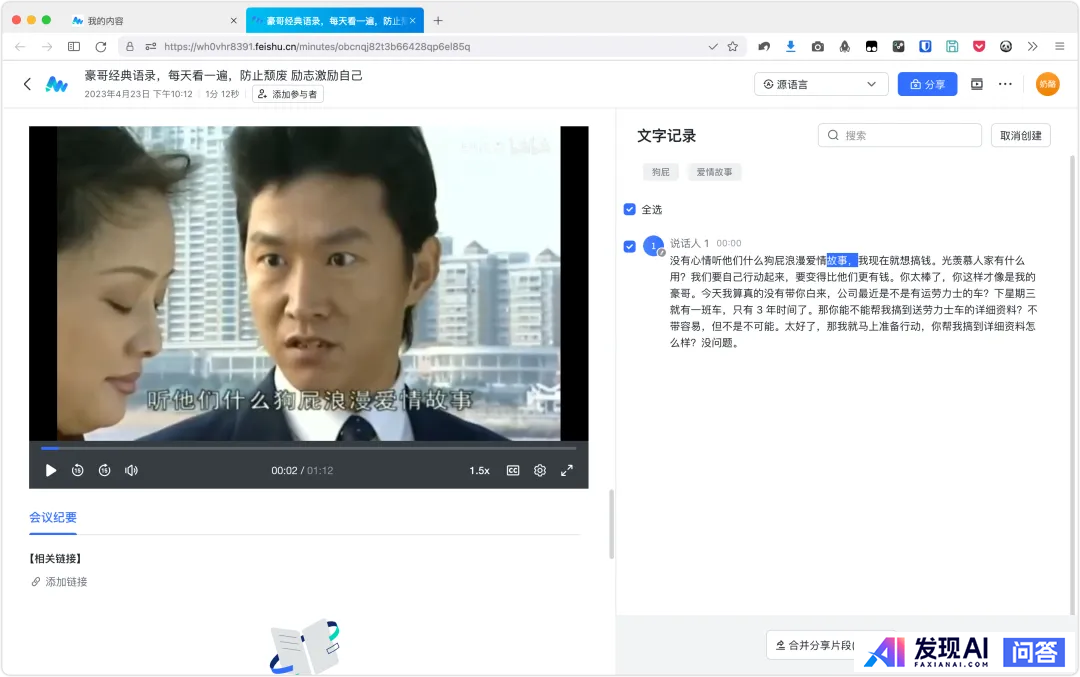Go forward in browser history
Viewport: 1080px width, 677px height.
(47, 47)
